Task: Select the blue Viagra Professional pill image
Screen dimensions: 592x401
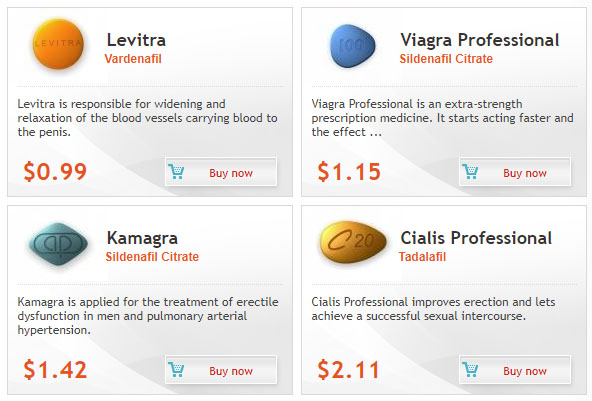Action: pyautogui.click(x=352, y=46)
